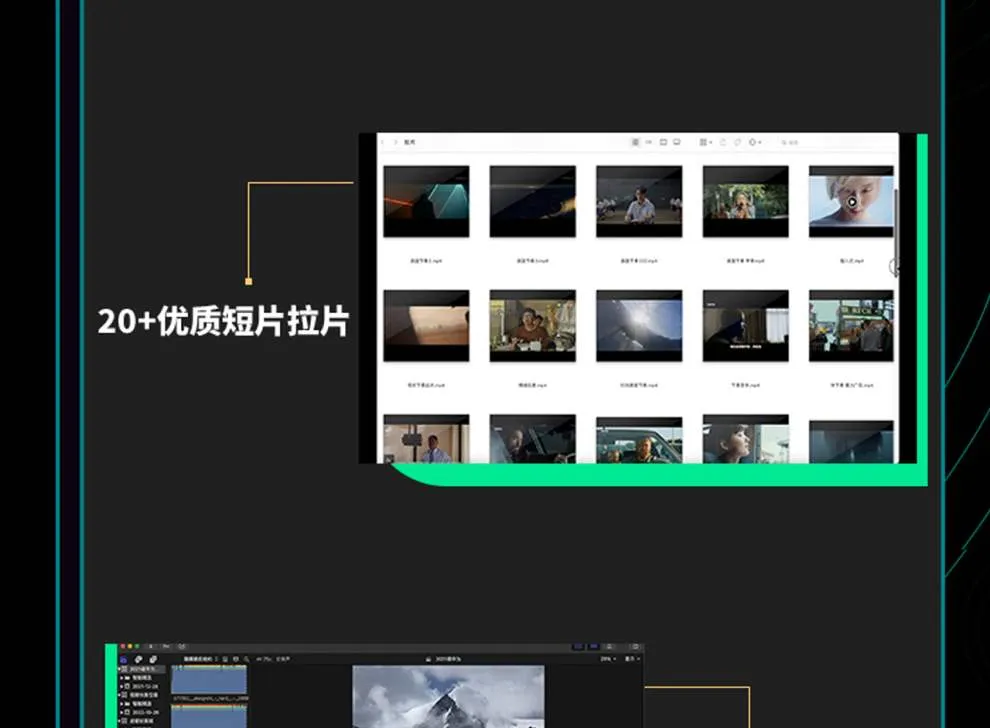Screen dimensions: 990x728
Task: Switch Finder to gallery view
Action: click(677, 143)
